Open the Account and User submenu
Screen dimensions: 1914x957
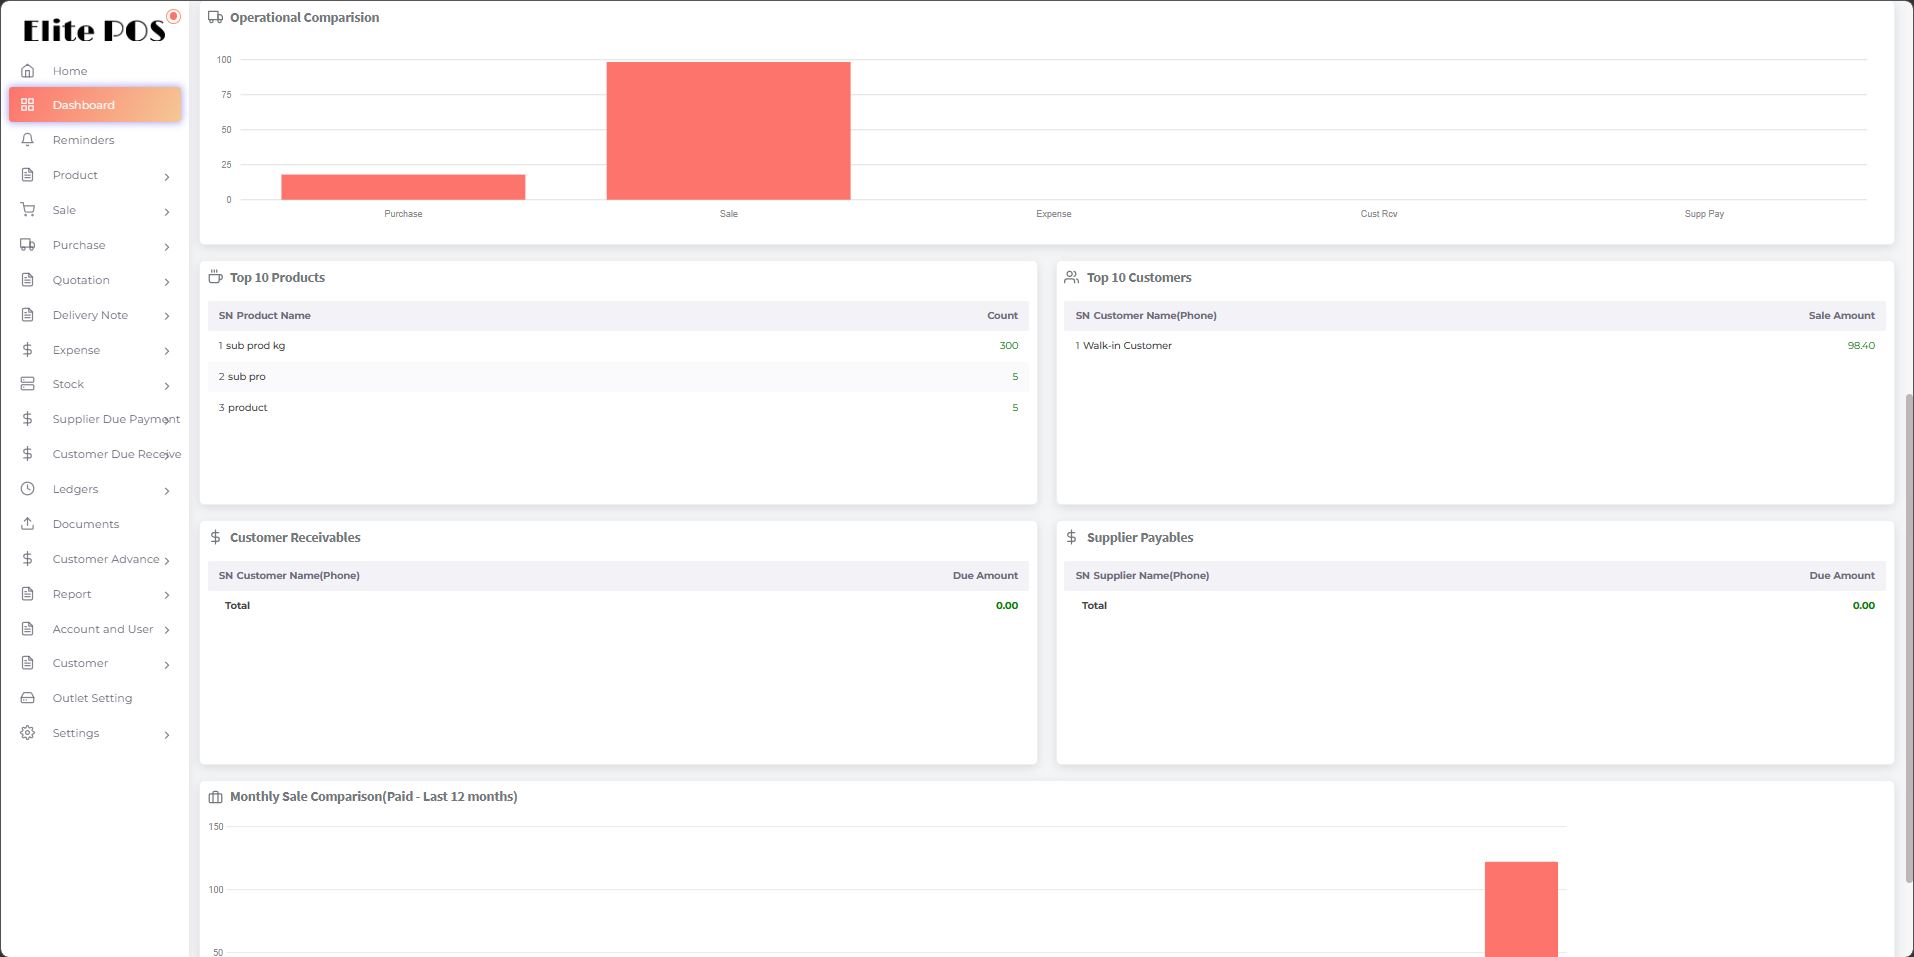166,629
